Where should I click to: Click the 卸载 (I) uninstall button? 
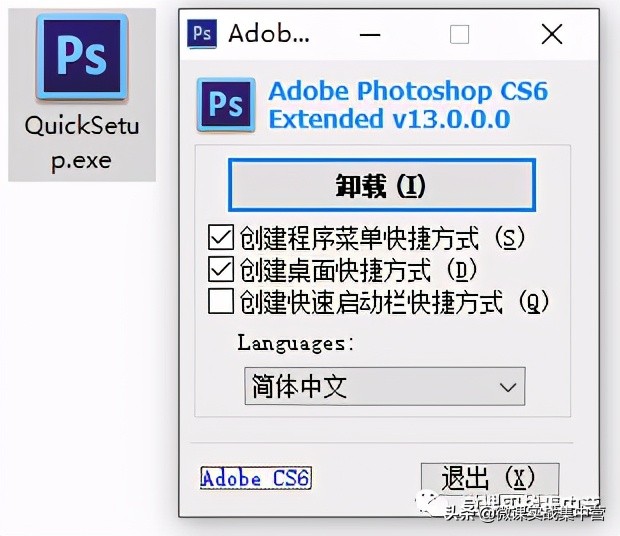pos(382,185)
